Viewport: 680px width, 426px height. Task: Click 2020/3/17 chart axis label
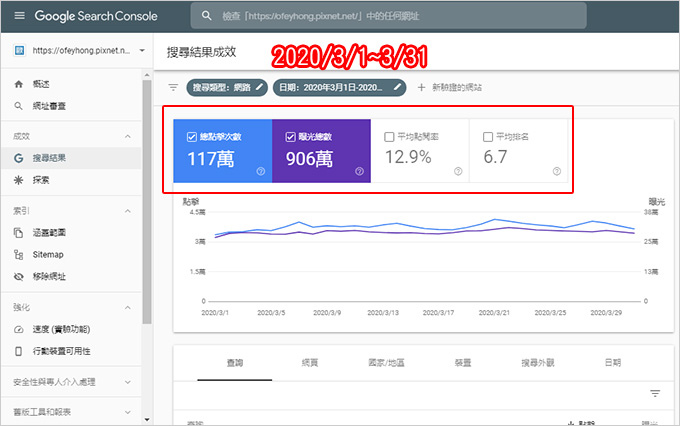(438, 312)
